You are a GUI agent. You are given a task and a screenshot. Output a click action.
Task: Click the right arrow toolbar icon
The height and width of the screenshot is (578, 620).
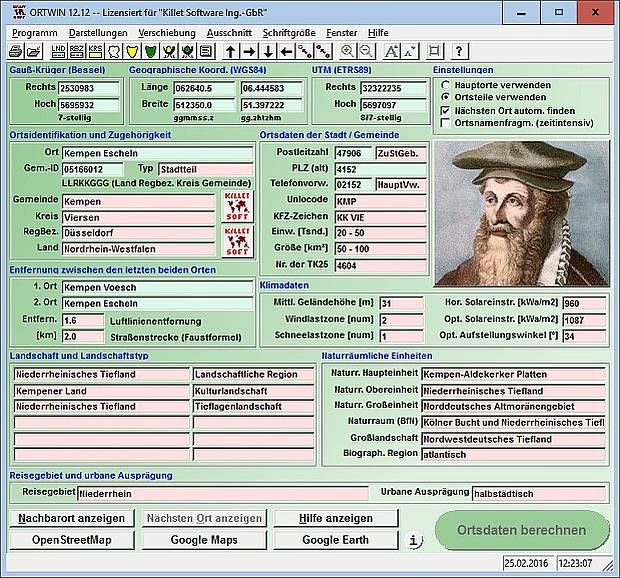[x=250, y=51]
